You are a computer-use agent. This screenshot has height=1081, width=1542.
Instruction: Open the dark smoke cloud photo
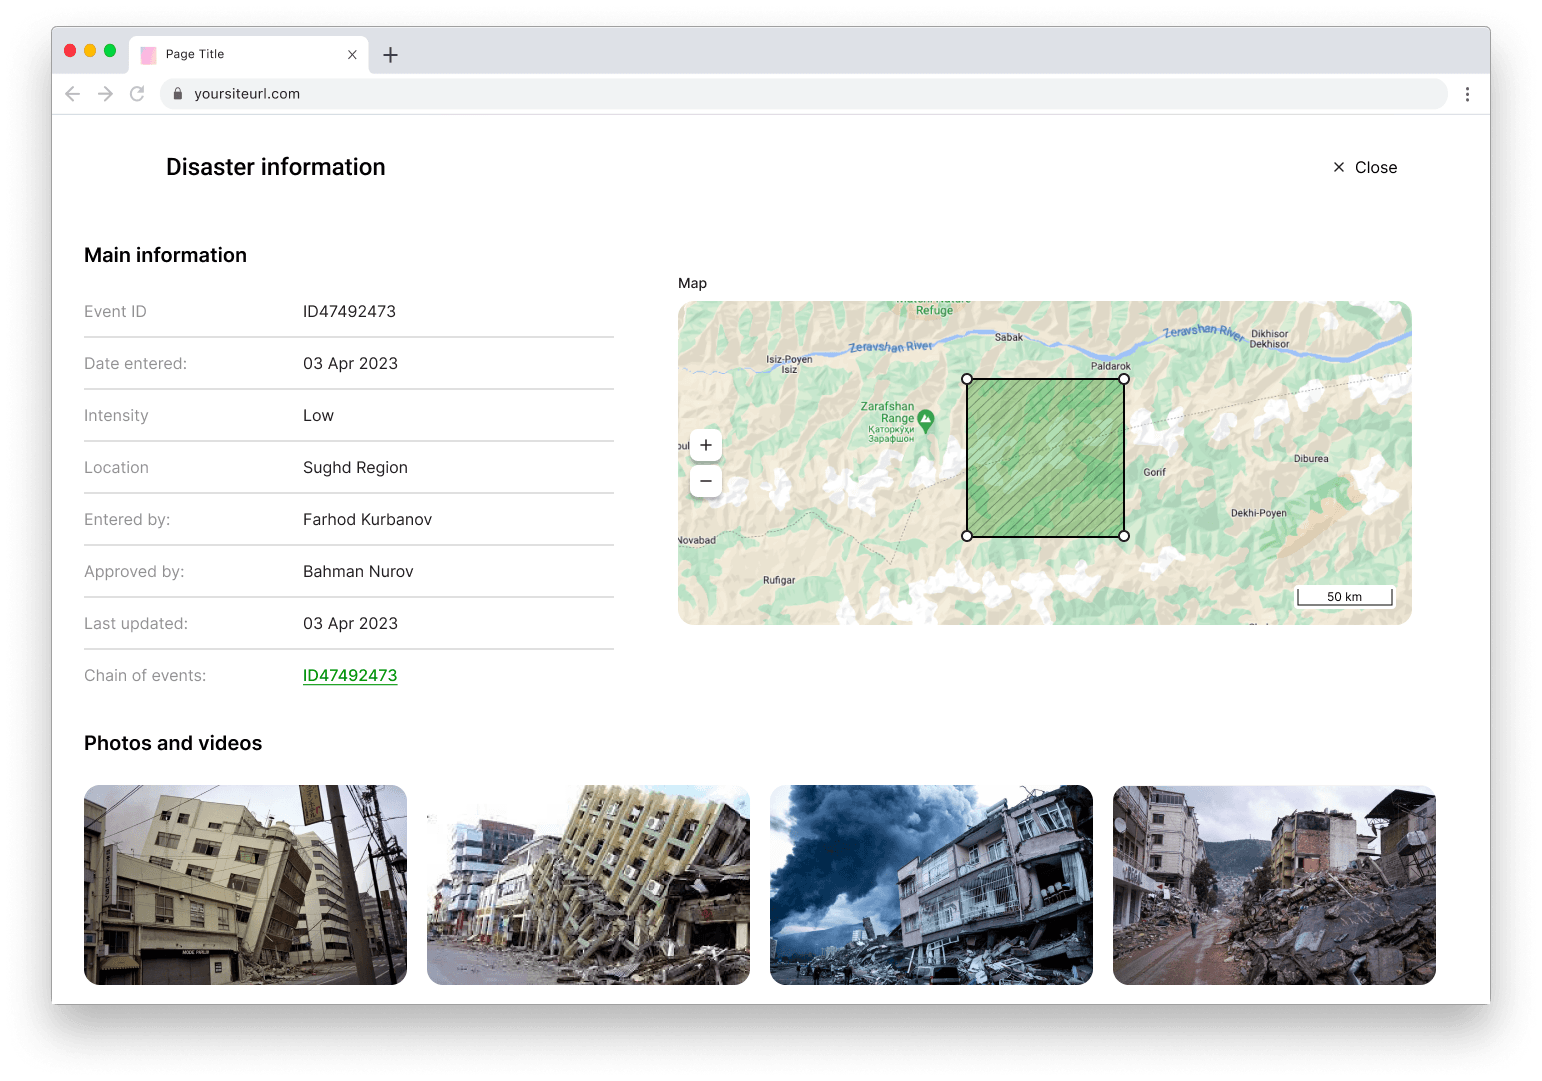(x=931, y=885)
